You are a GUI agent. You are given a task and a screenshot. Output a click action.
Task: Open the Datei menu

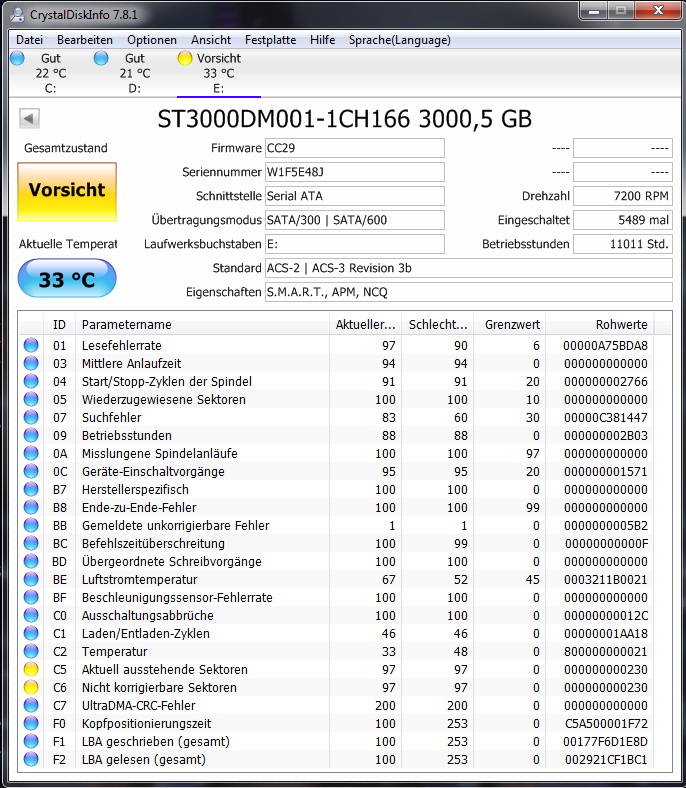[29, 40]
